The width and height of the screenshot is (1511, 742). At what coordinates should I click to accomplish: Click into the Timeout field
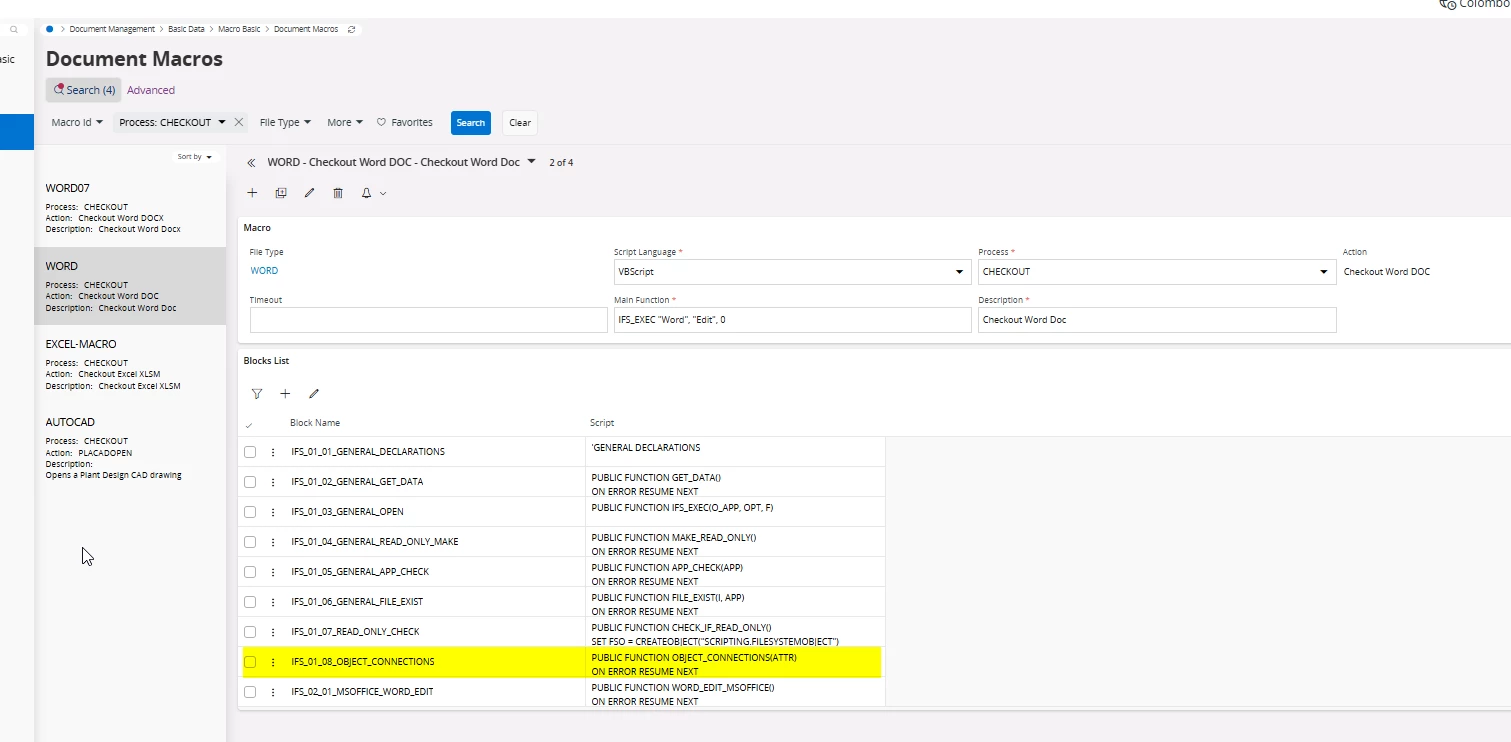tap(429, 320)
